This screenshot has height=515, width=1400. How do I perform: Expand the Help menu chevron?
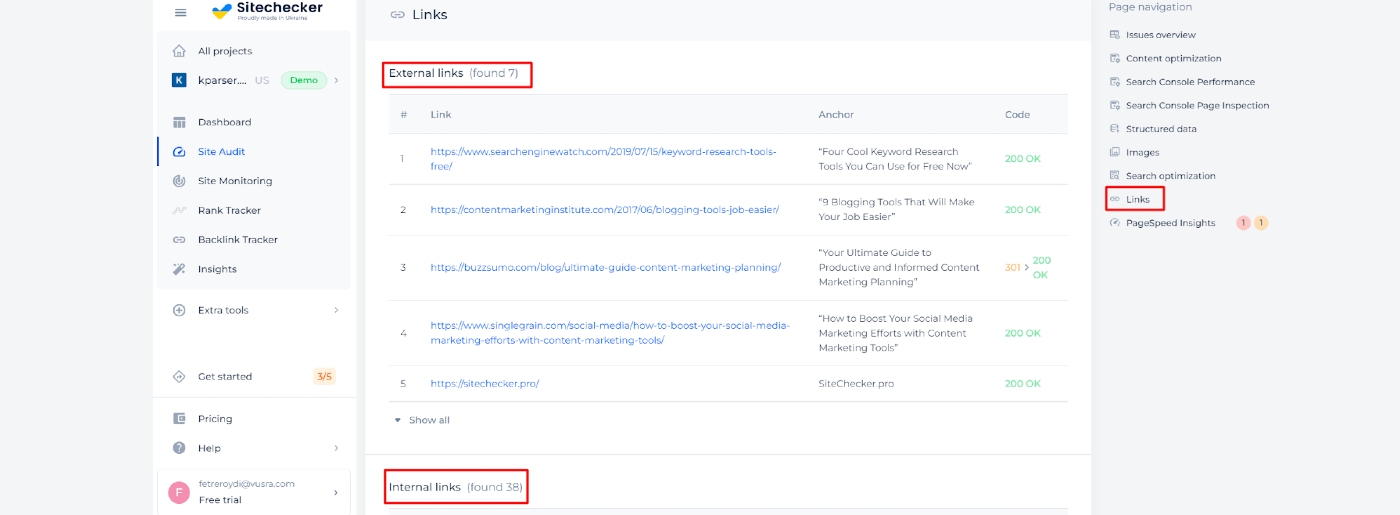point(335,448)
